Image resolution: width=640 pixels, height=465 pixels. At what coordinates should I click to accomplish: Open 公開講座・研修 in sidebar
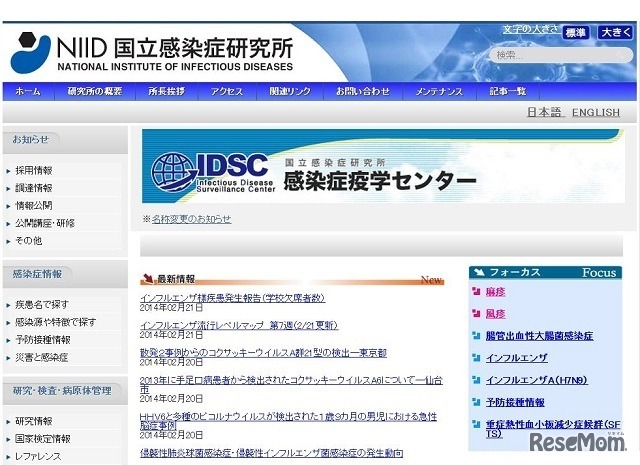coord(45,223)
